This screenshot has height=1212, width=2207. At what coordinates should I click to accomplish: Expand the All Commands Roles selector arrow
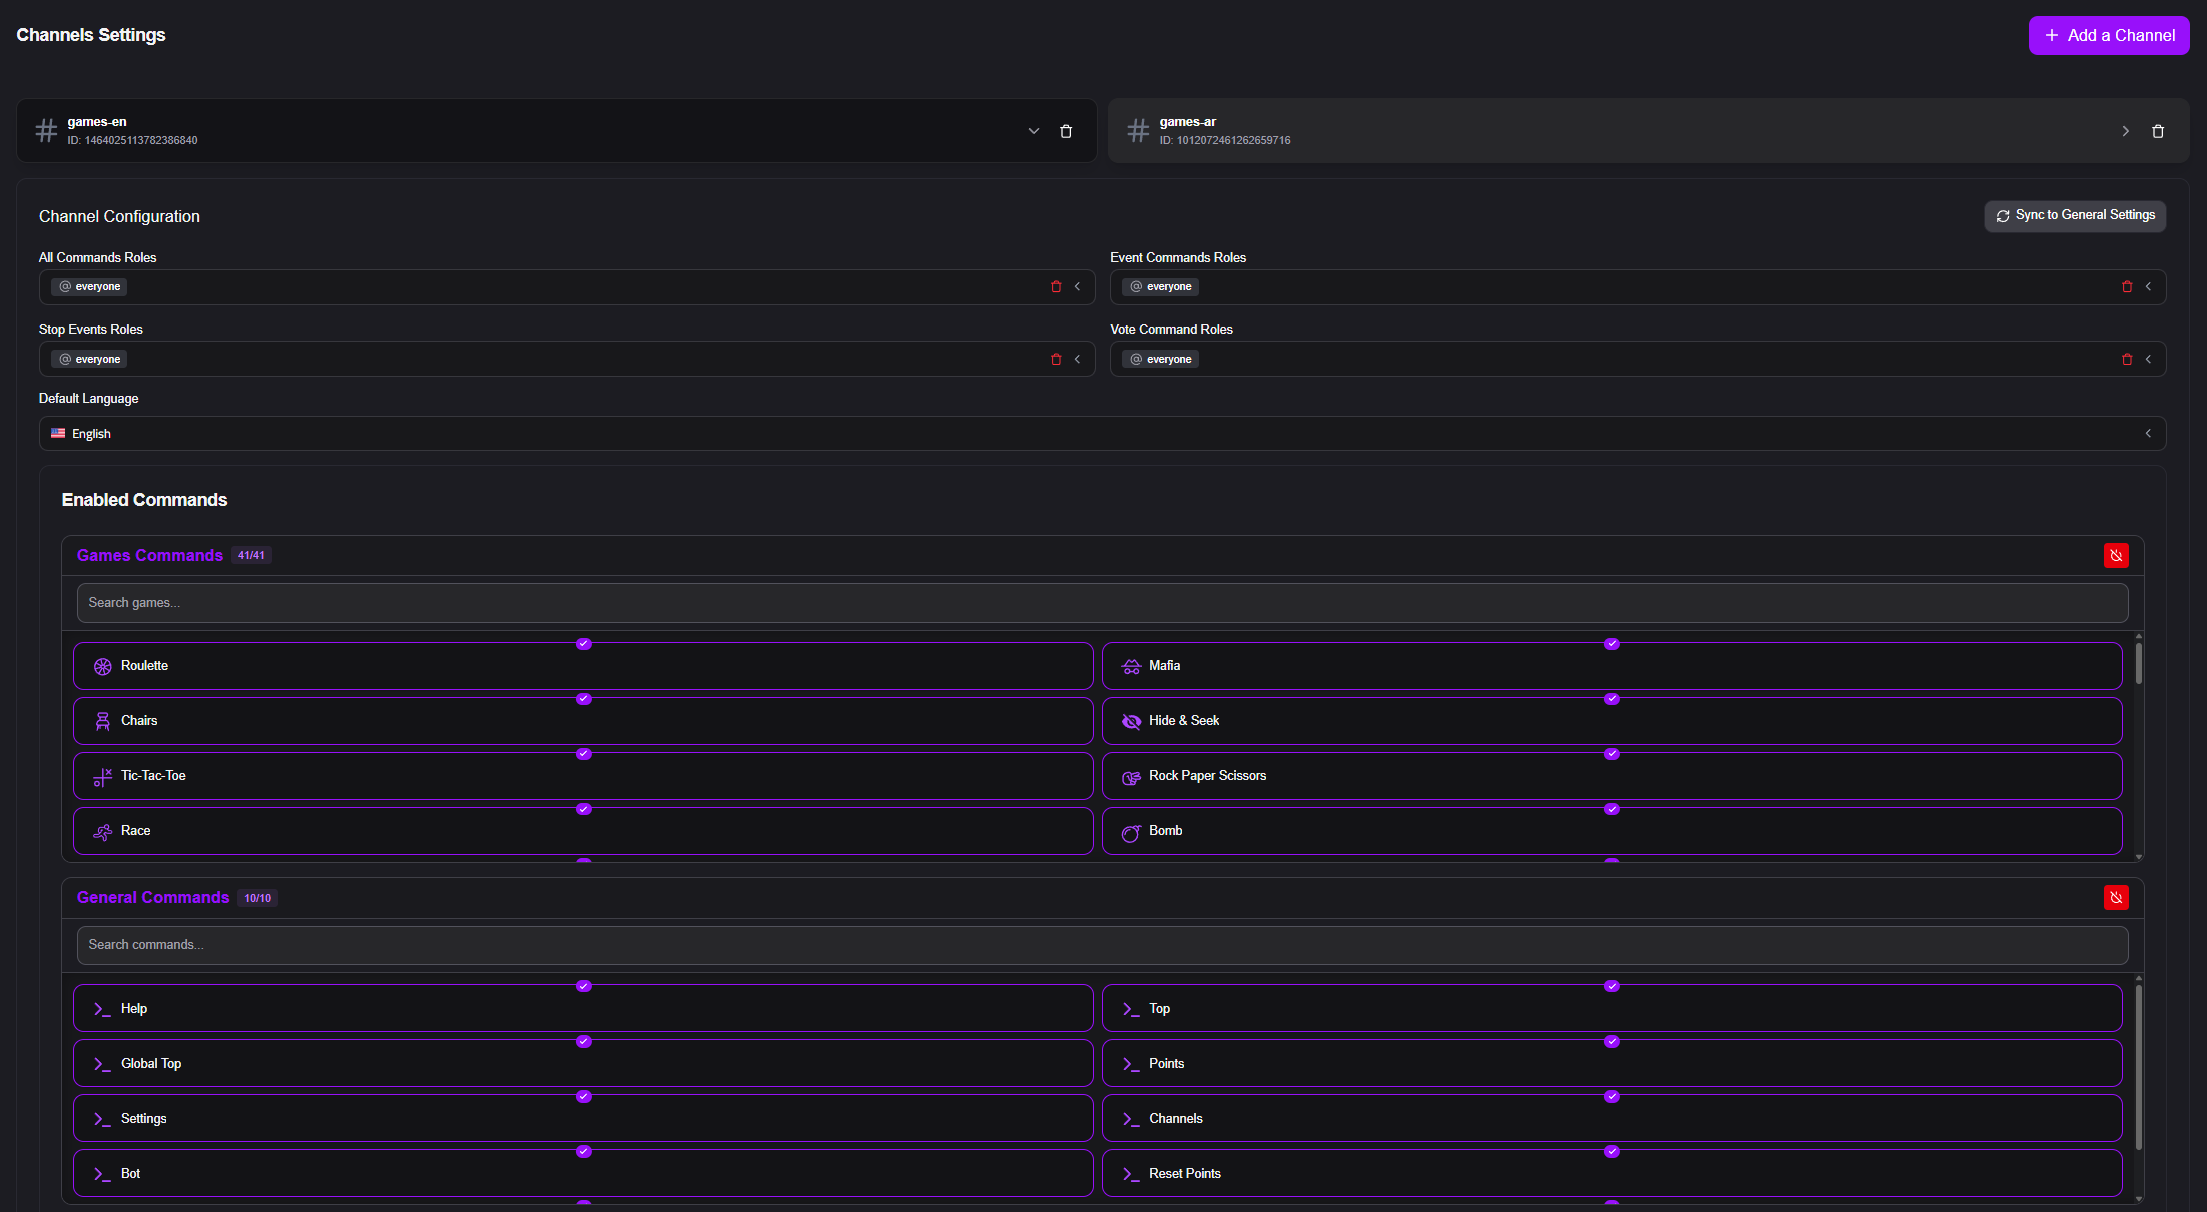point(1078,287)
